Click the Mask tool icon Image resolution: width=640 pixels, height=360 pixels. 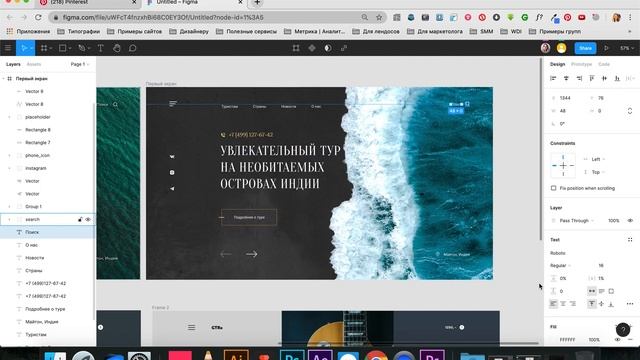coord(328,48)
